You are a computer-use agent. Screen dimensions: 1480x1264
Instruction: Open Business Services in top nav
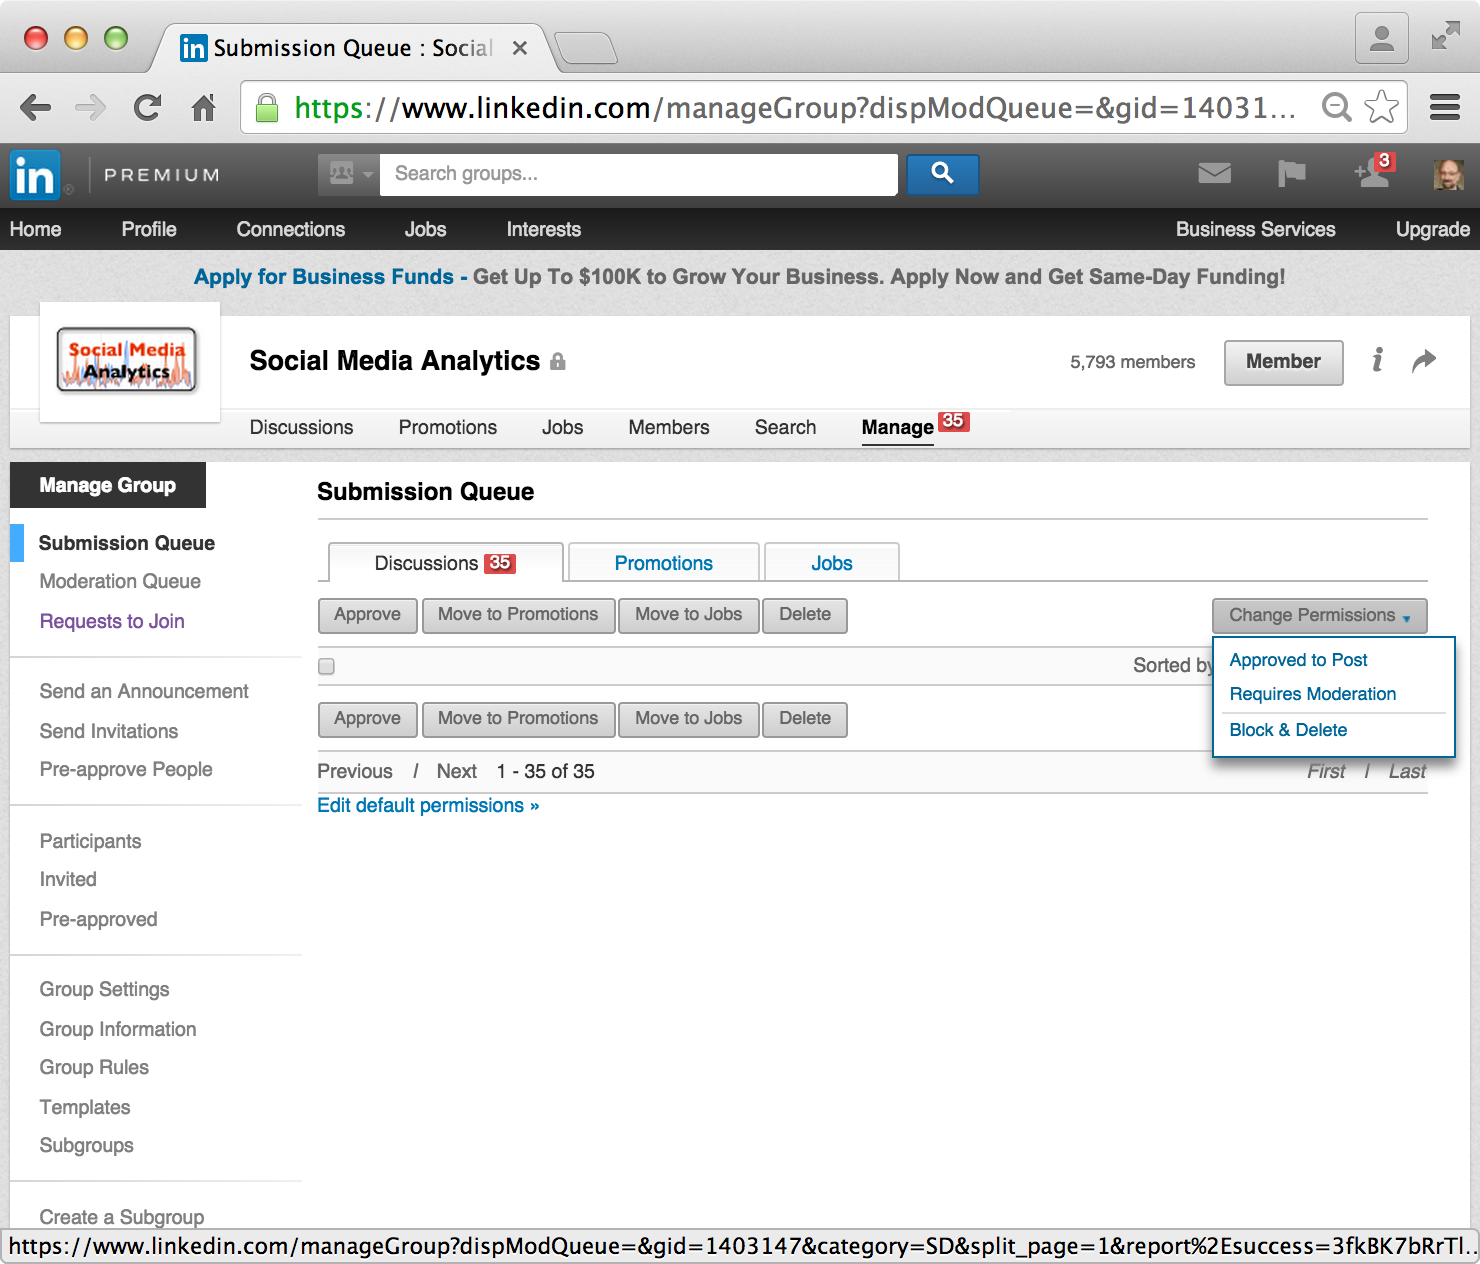(x=1255, y=230)
